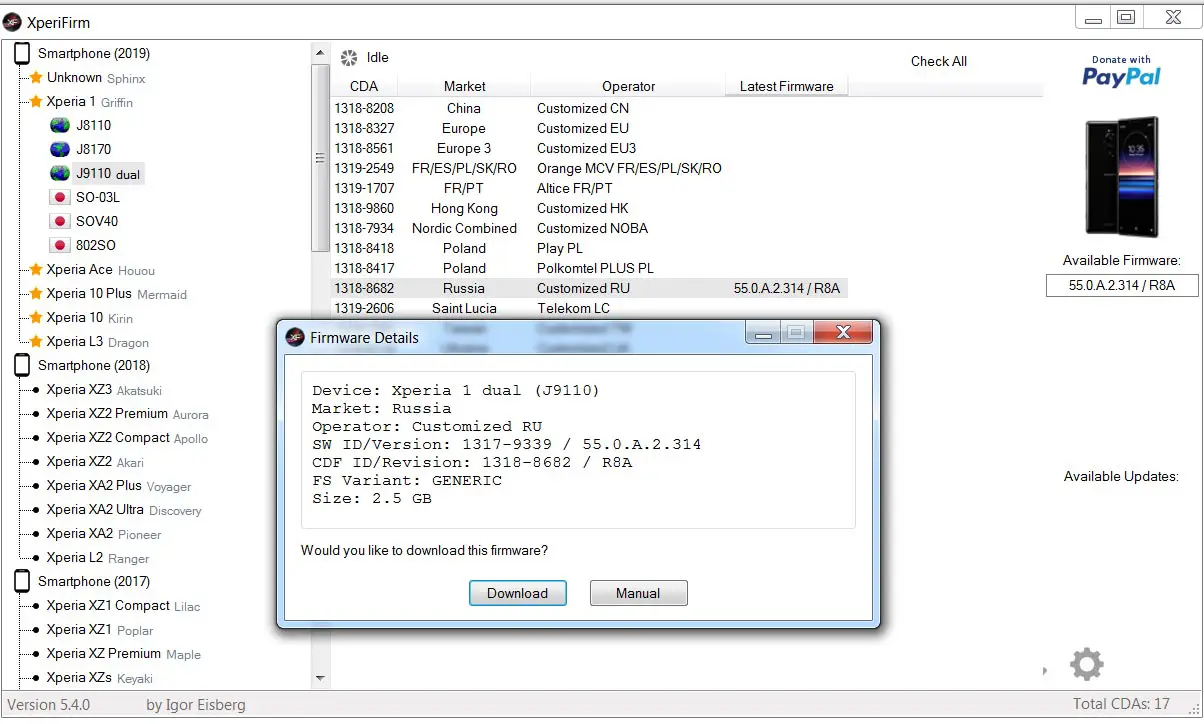Click the Japan flag icon beside 802SO

(x=59, y=246)
